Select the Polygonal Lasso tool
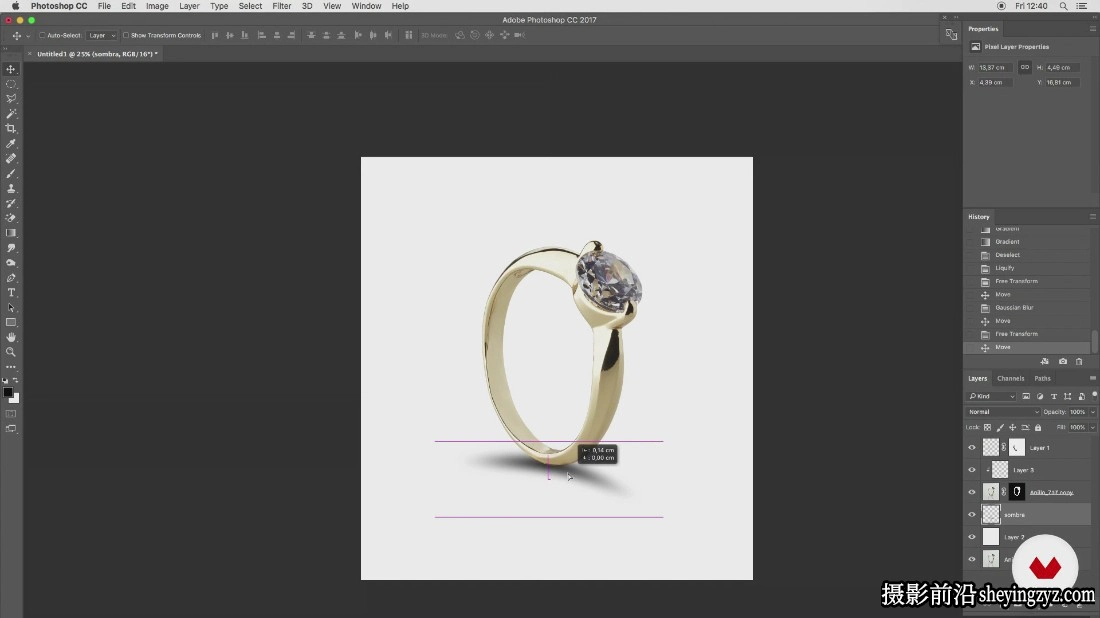 [x=11, y=99]
